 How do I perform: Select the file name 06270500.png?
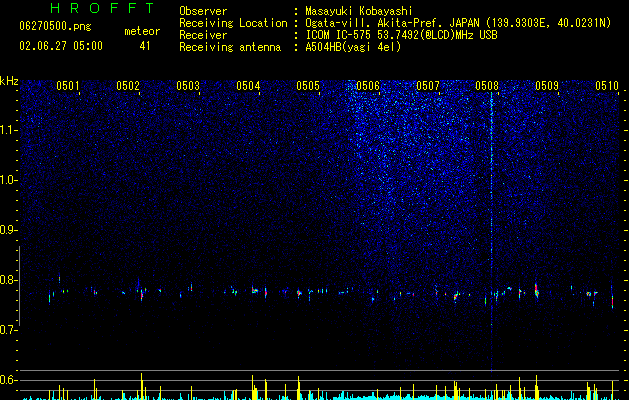coord(55,27)
